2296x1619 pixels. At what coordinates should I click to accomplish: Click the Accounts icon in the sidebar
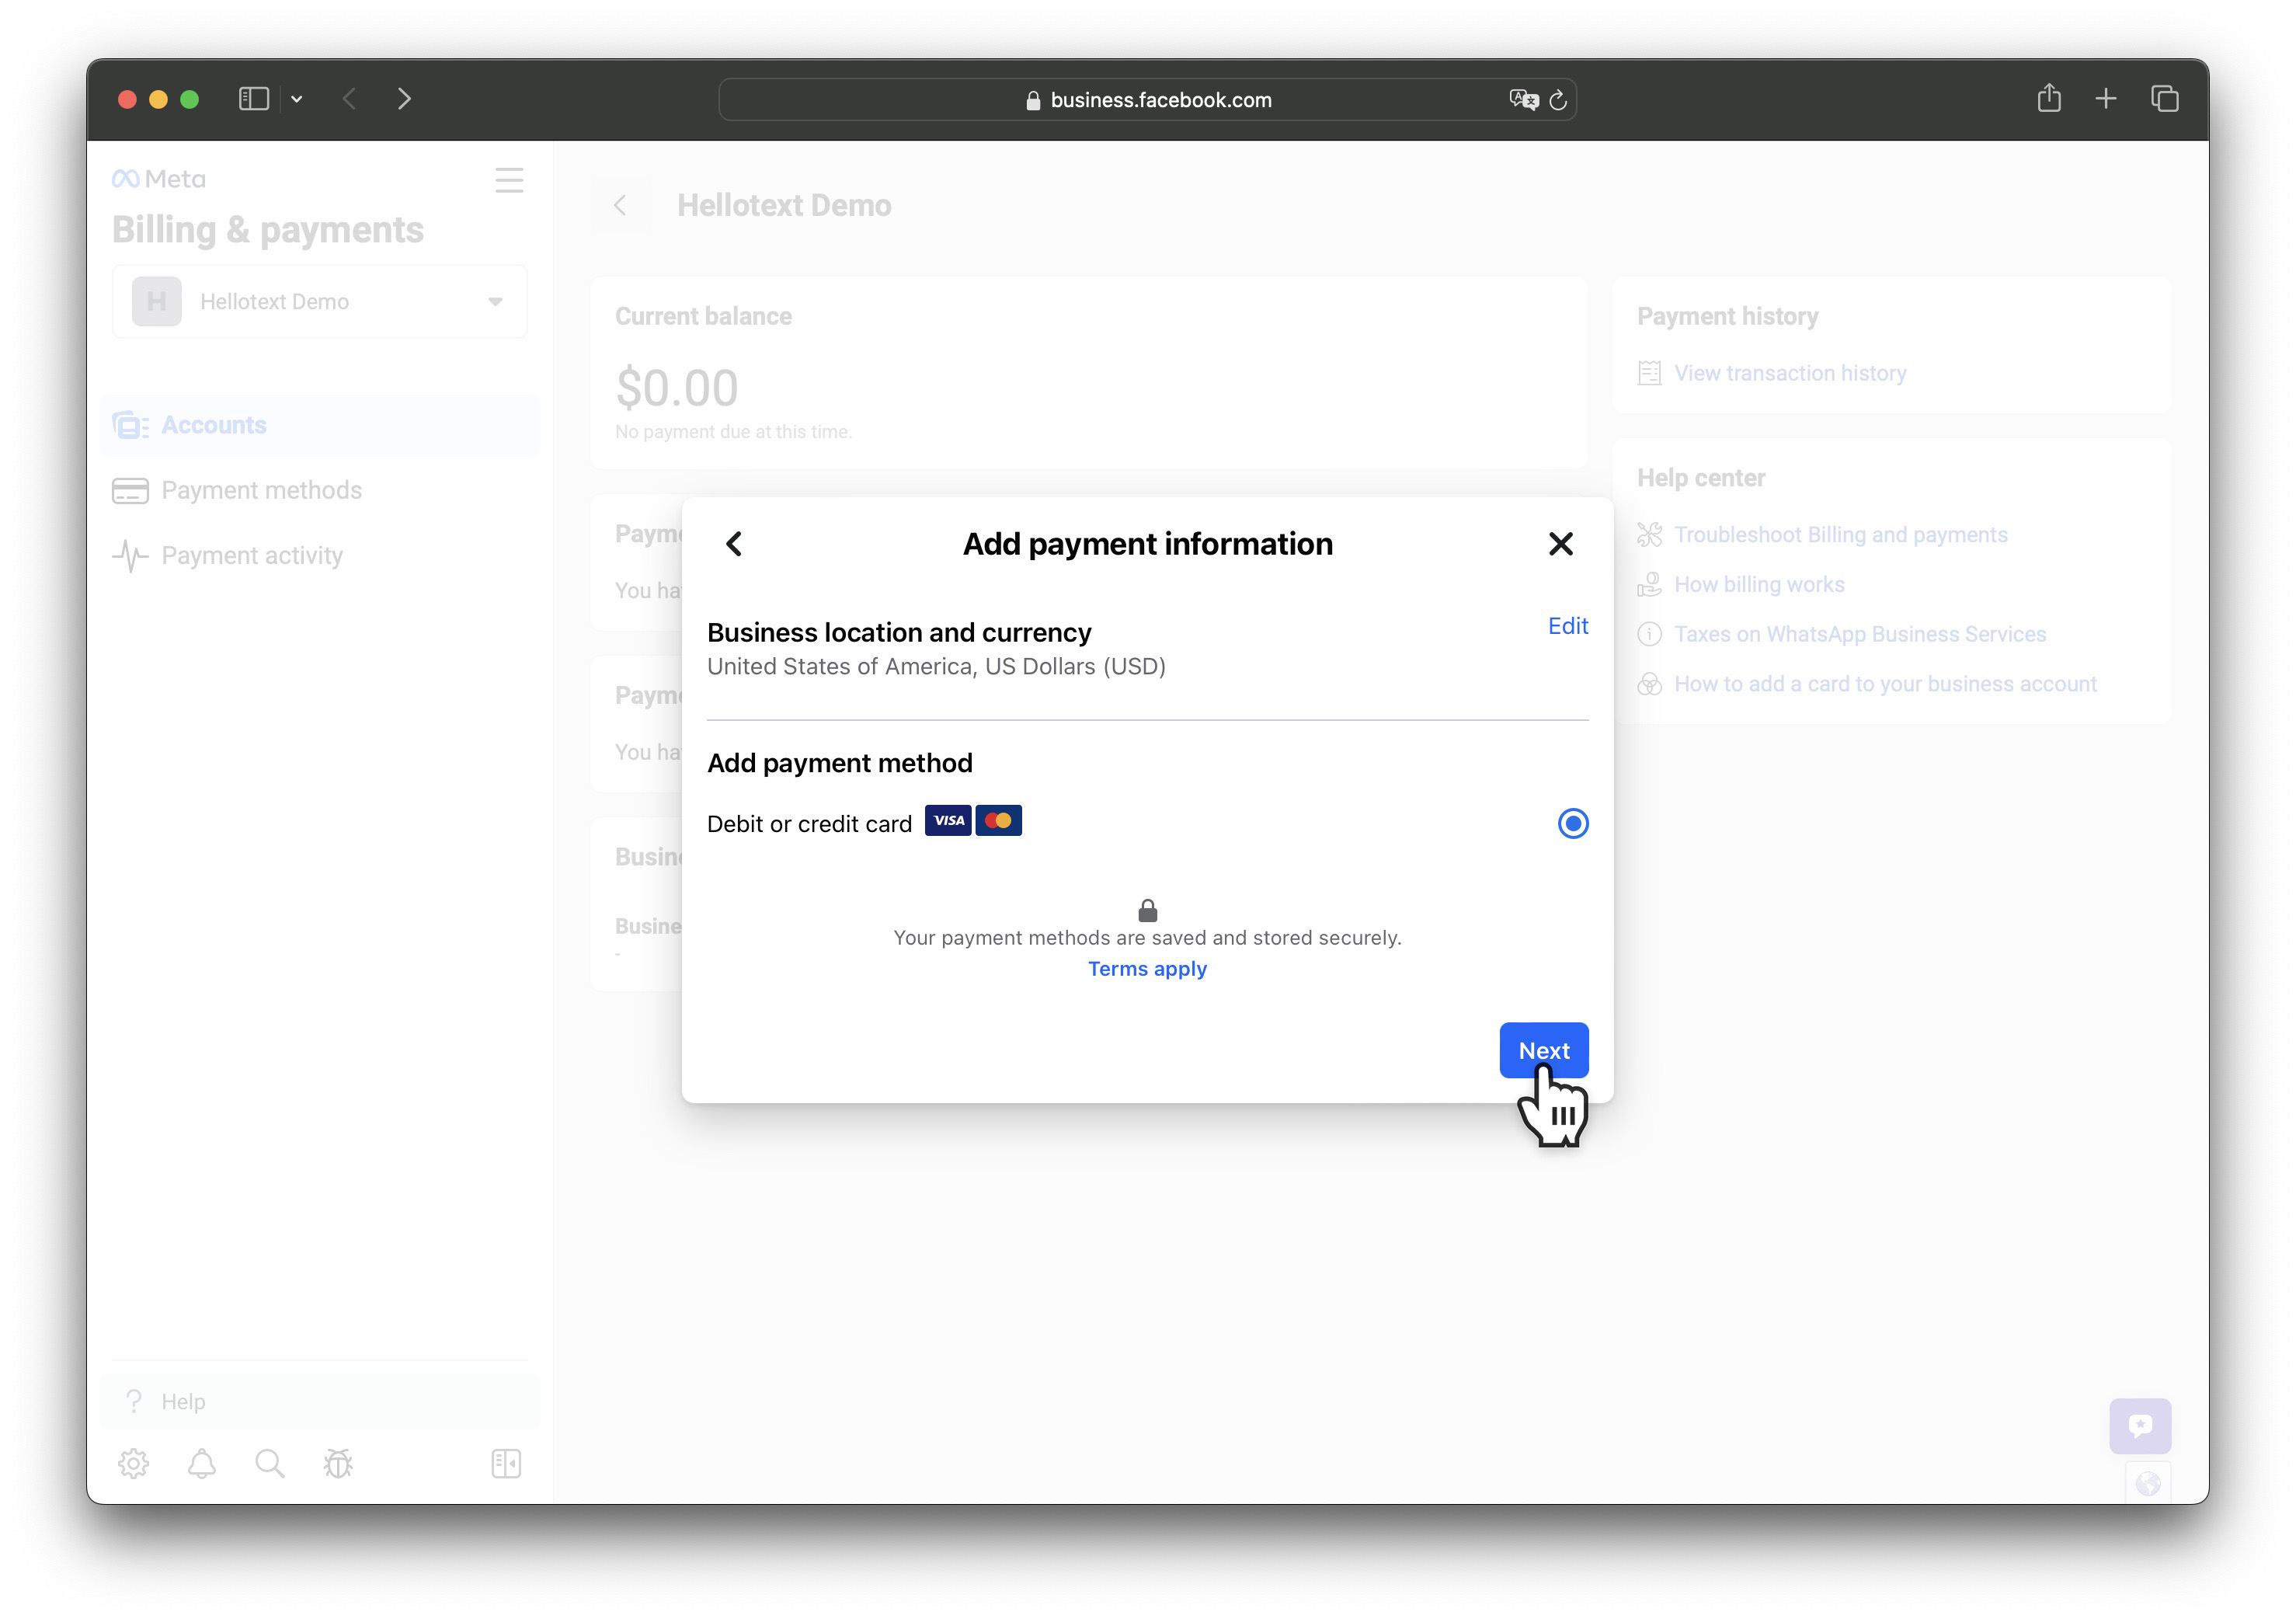130,425
